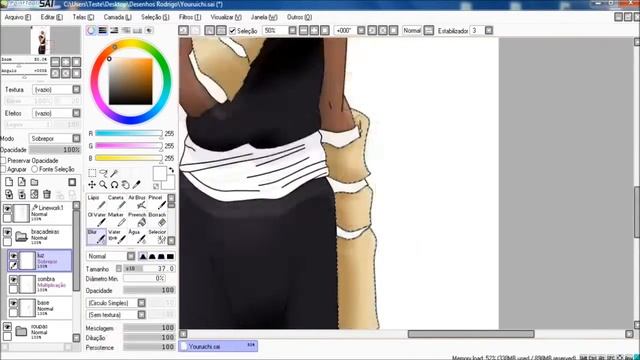Open the Filtros menu

coord(190,17)
